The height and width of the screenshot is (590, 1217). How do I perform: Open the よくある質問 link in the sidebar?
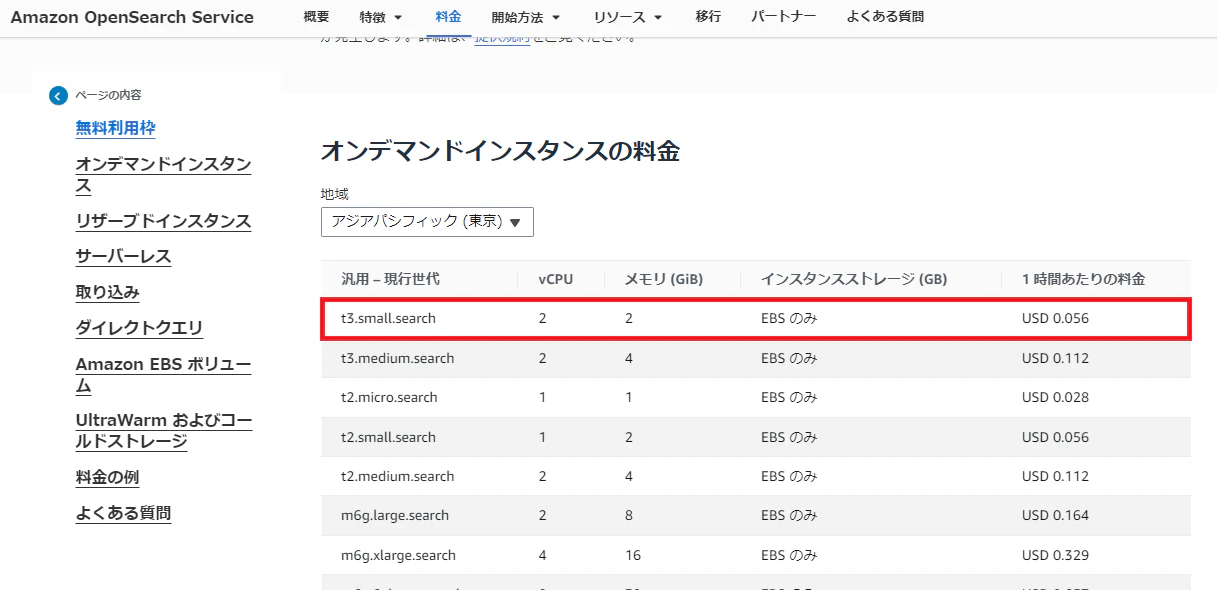tap(124, 513)
